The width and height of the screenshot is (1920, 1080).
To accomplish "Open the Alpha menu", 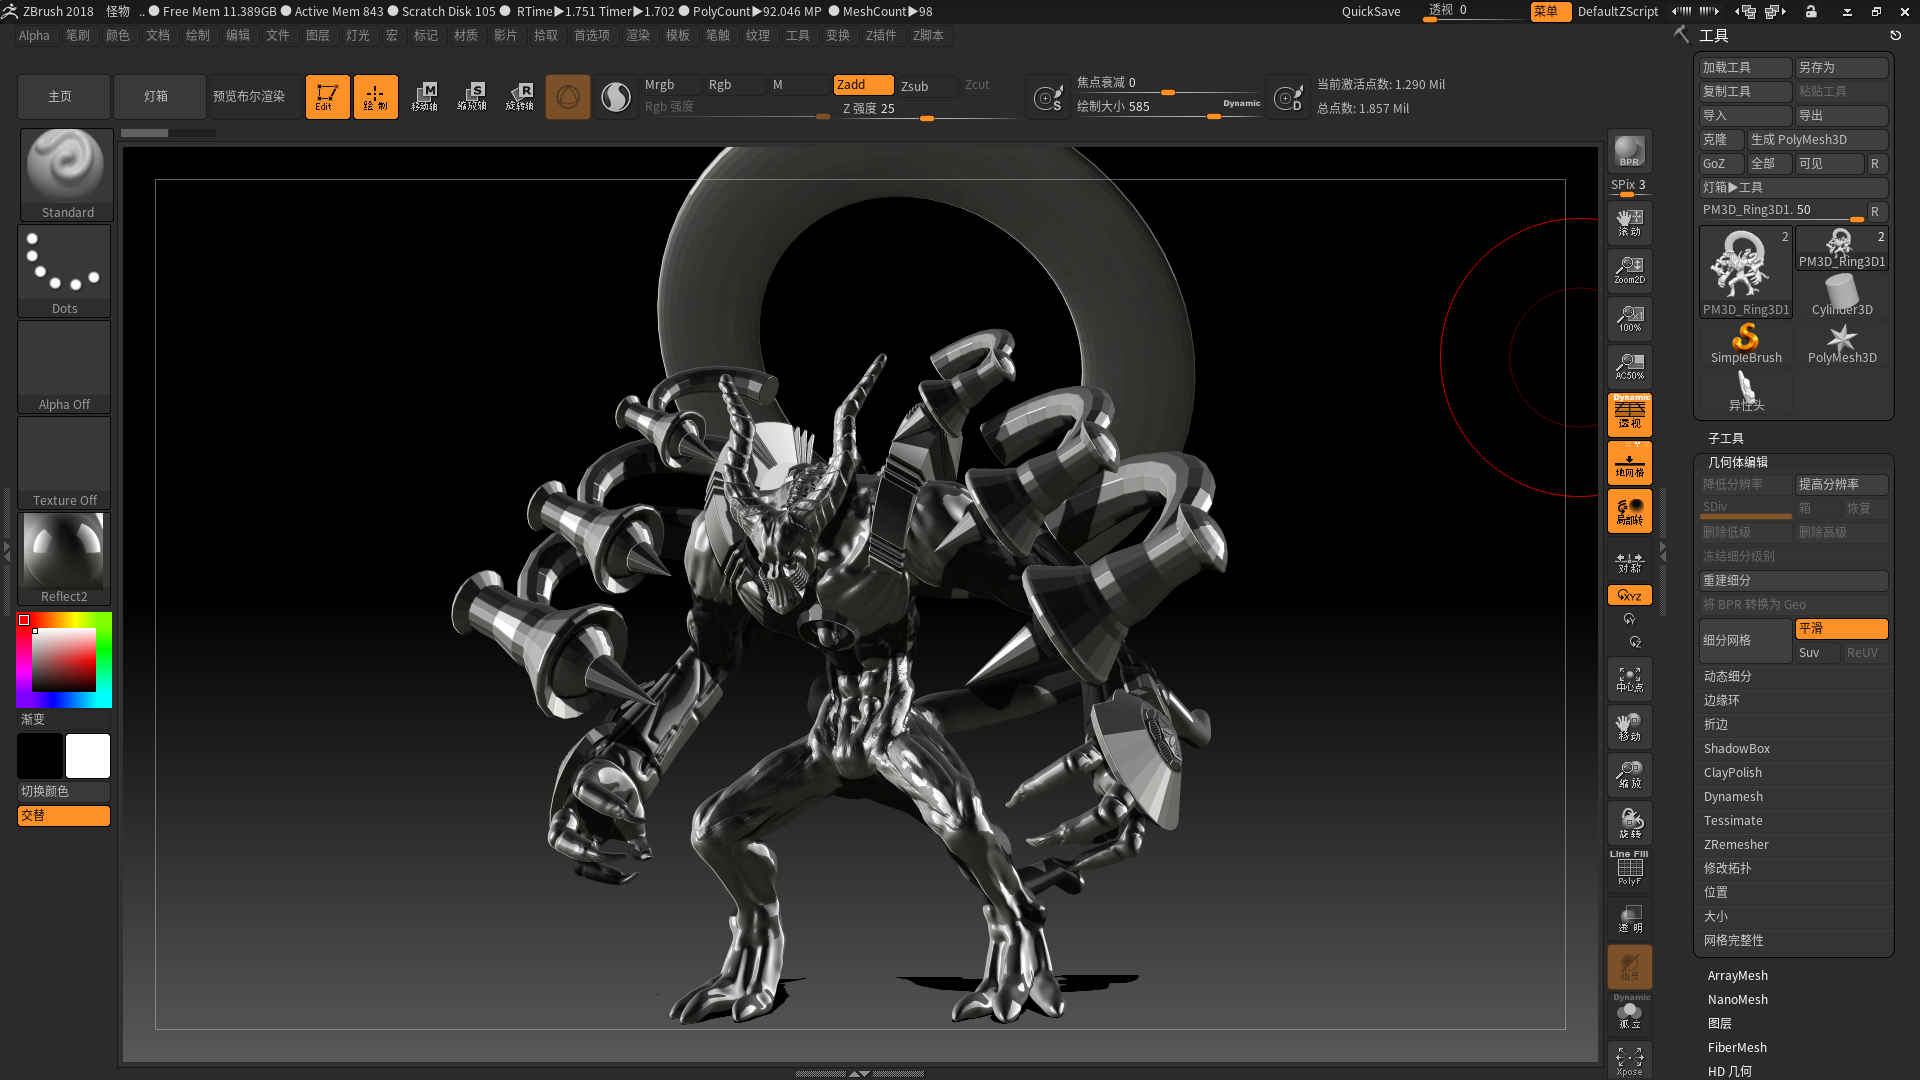I will 34,35.
